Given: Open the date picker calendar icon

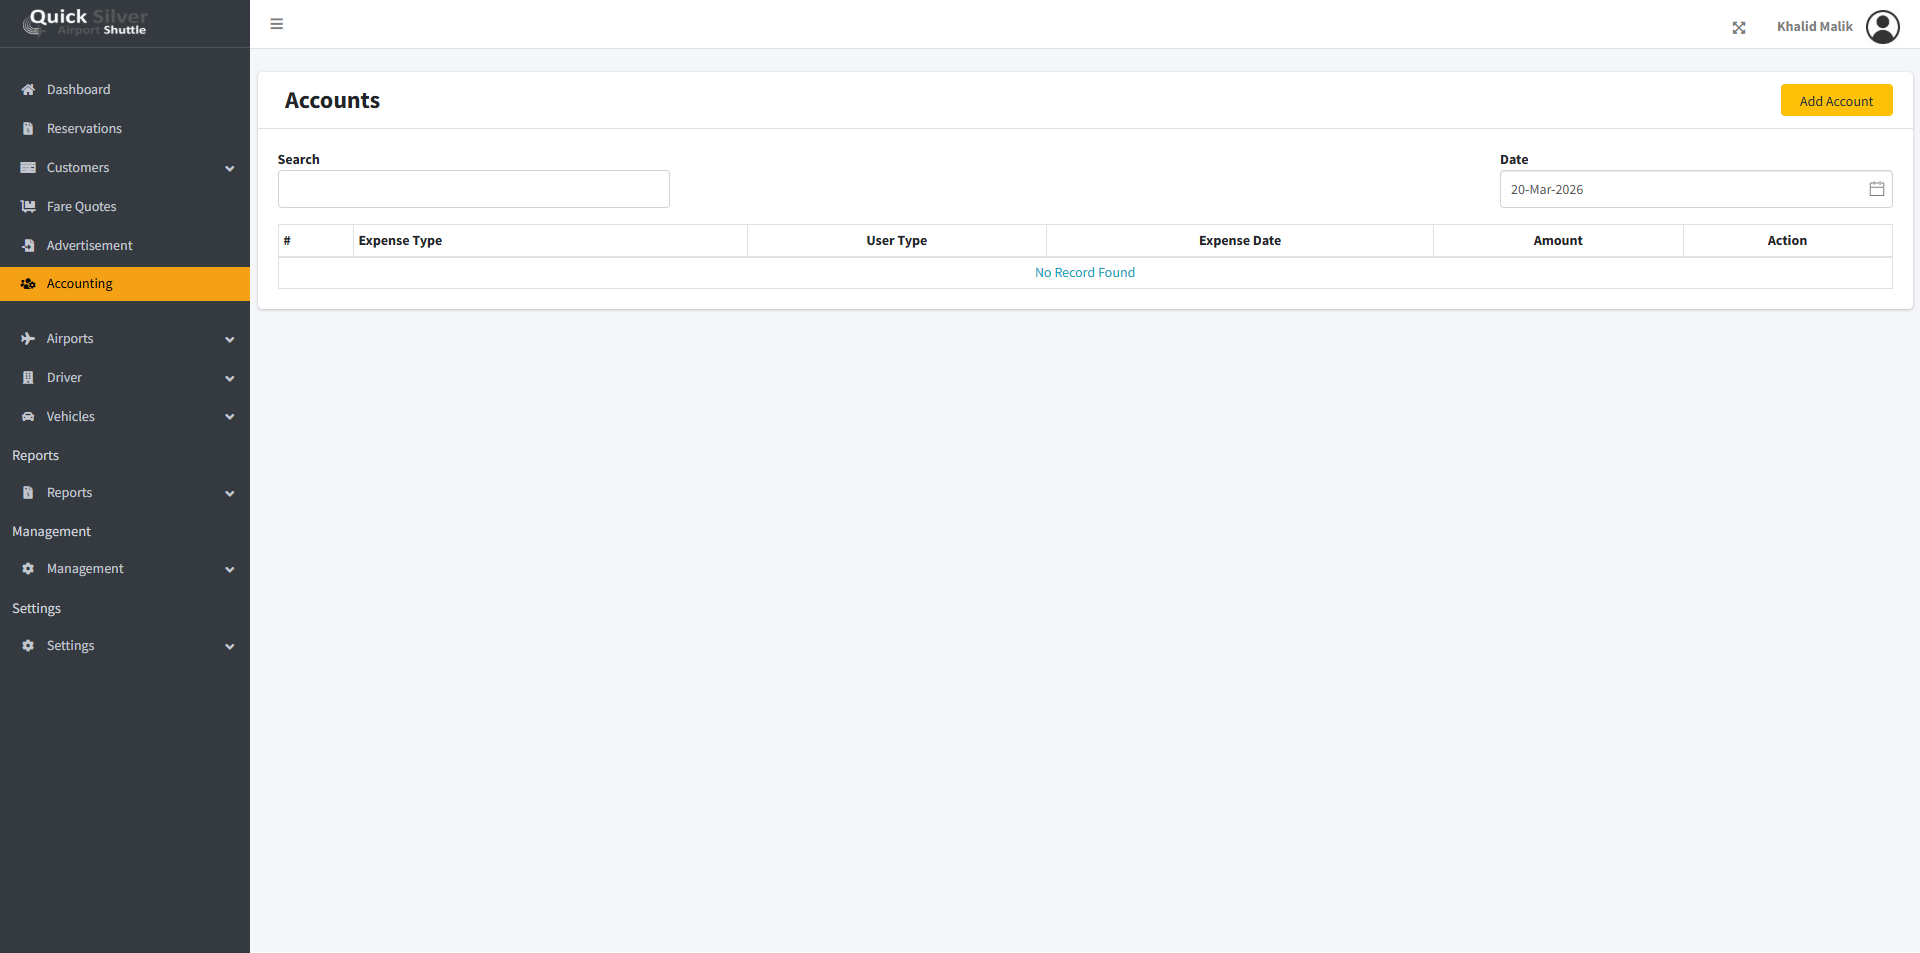Looking at the screenshot, I should point(1876,189).
